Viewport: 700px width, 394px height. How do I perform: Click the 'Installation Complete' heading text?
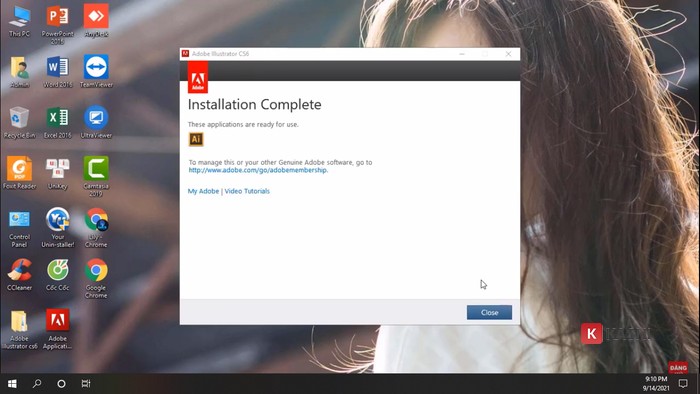pyautogui.click(x=254, y=104)
